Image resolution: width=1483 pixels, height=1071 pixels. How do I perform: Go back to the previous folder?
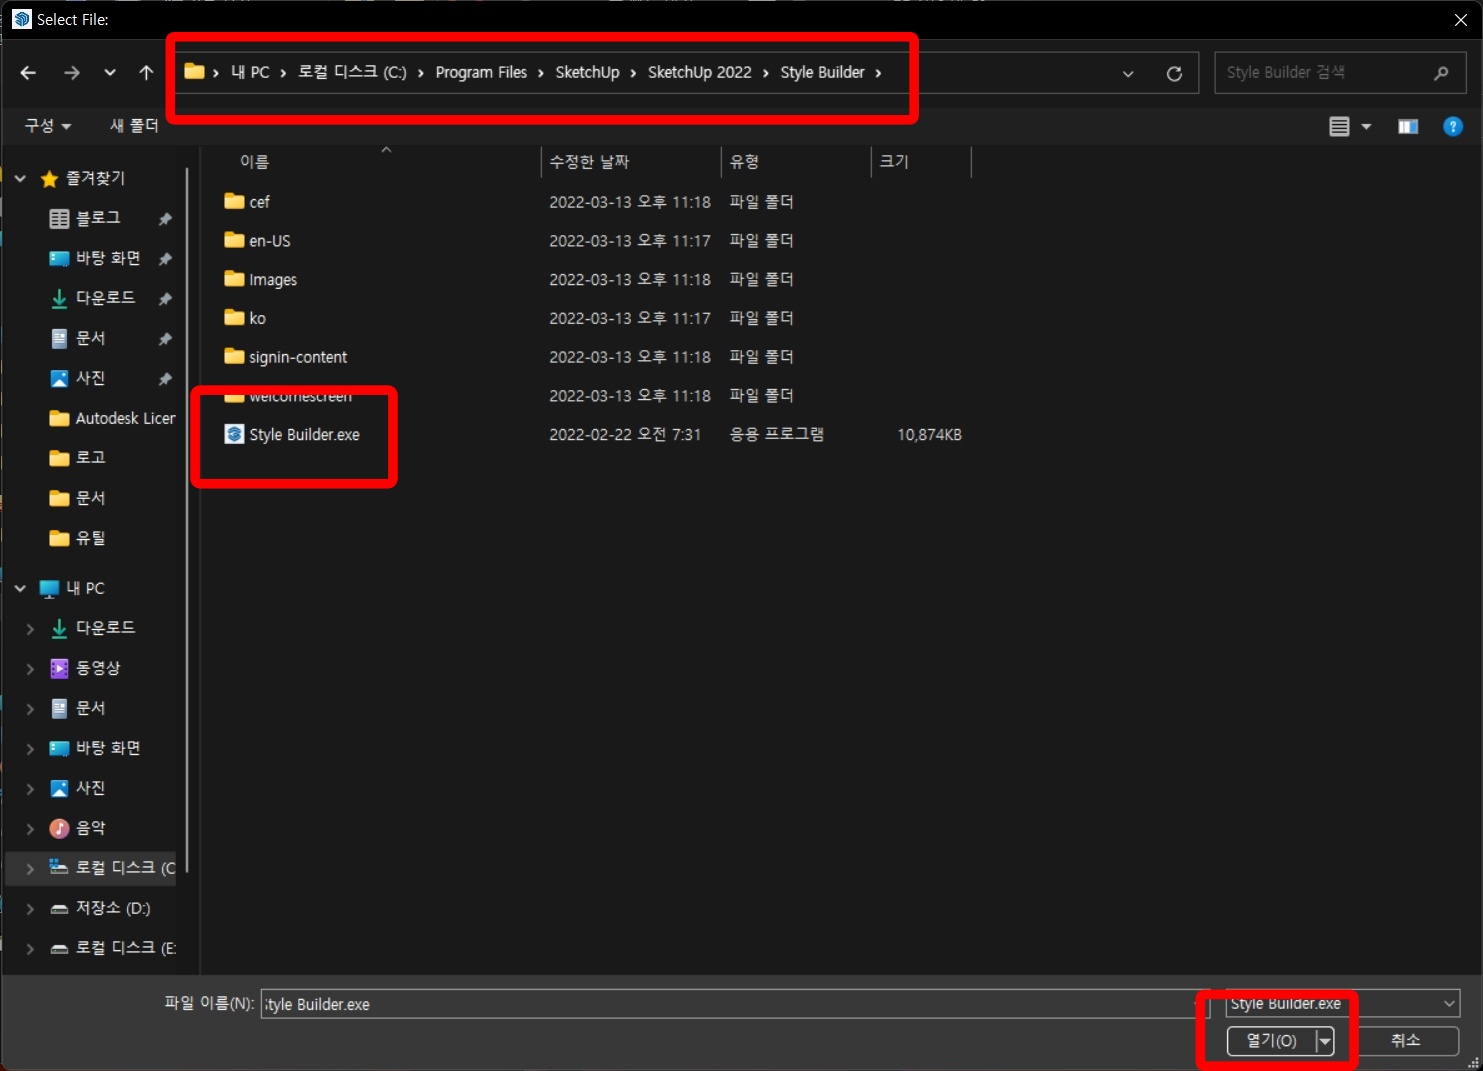[x=28, y=73]
